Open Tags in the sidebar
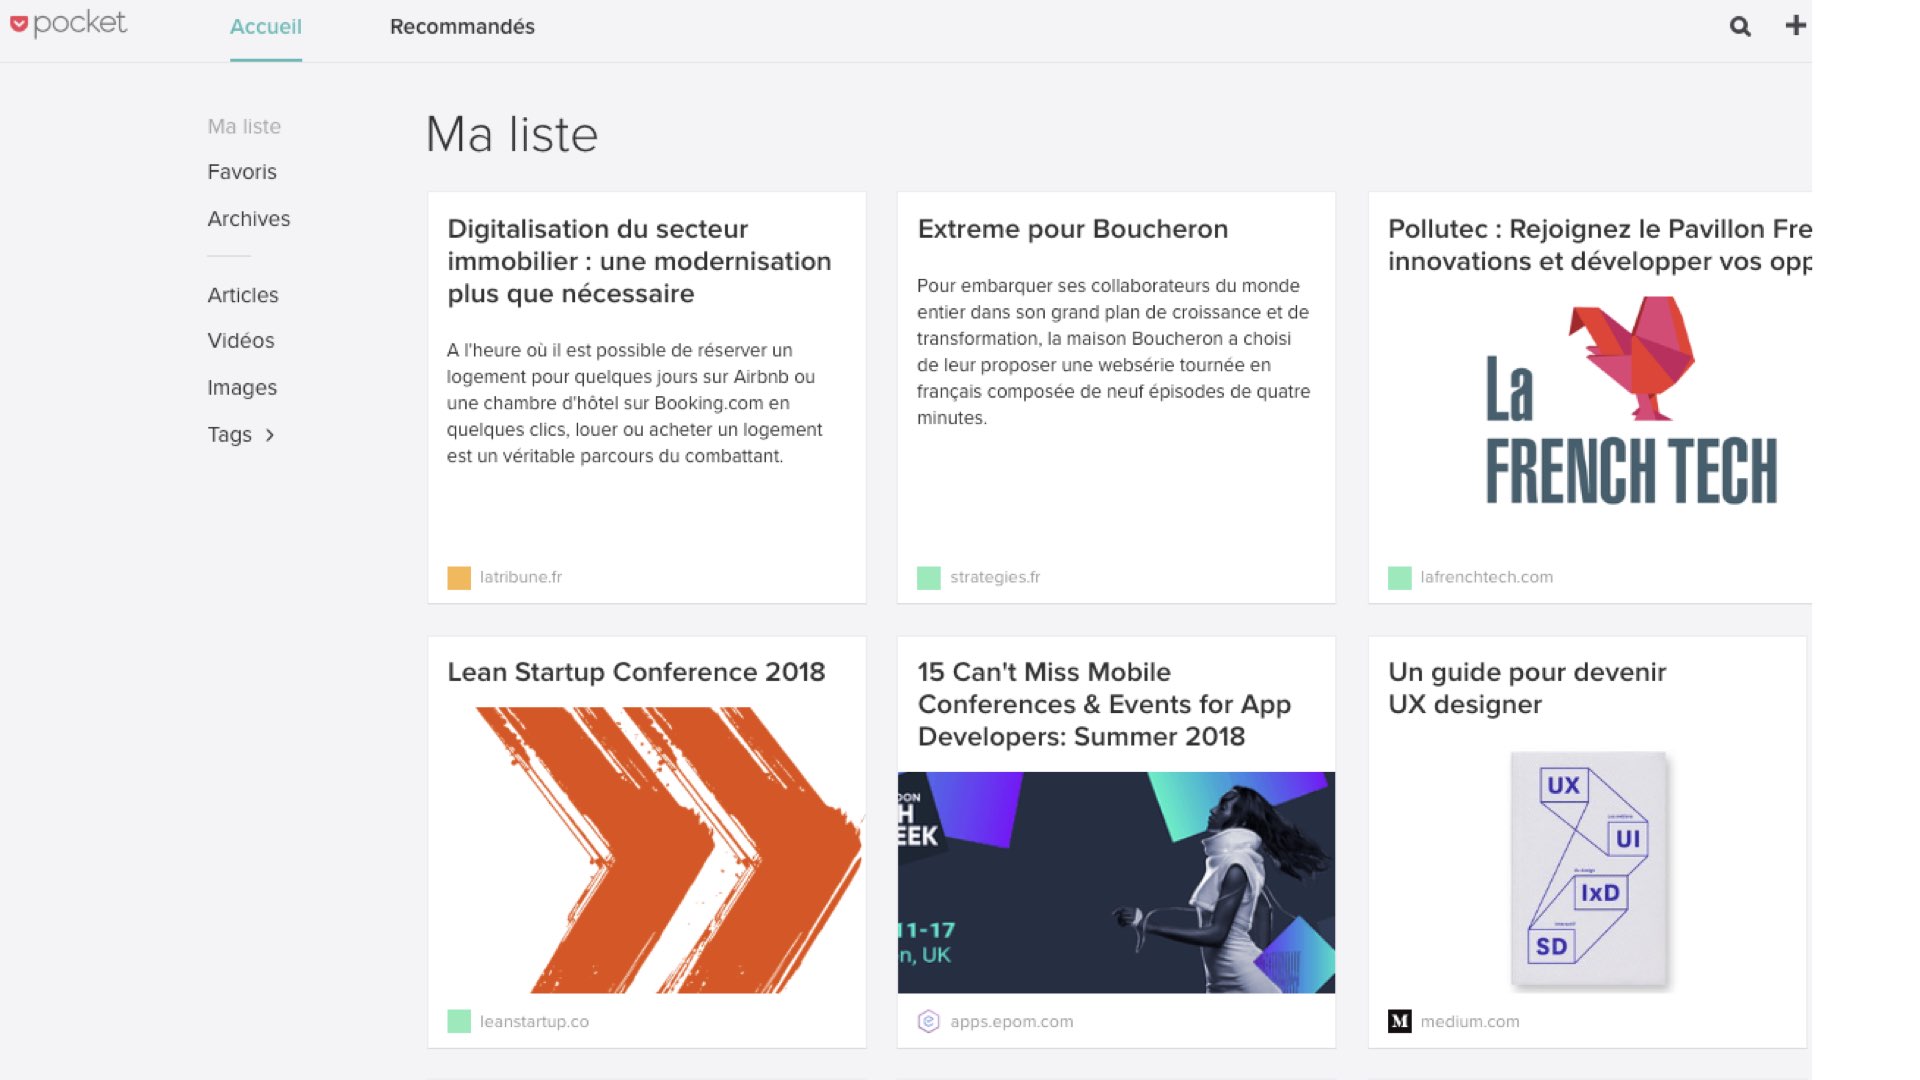 pos(230,435)
